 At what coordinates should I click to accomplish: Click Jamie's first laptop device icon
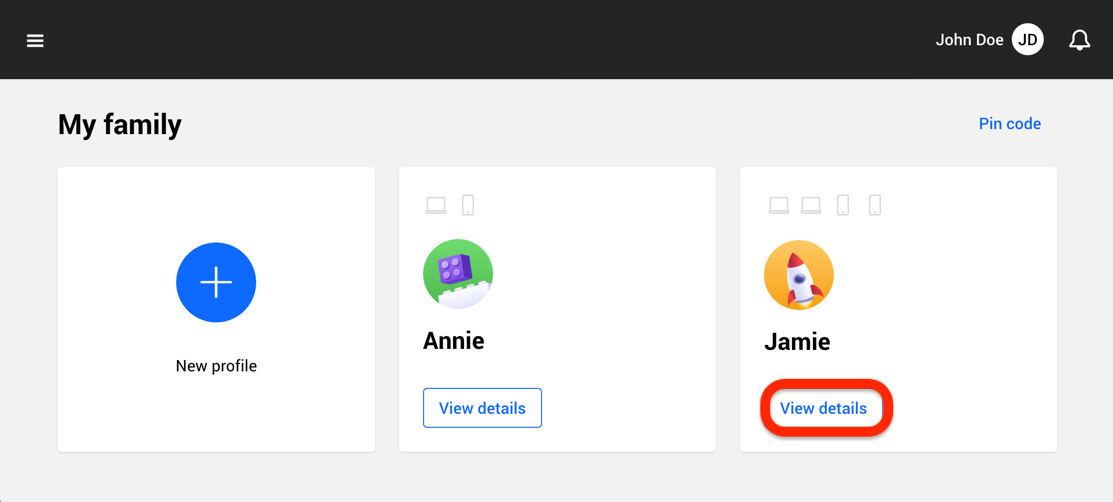click(779, 205)
